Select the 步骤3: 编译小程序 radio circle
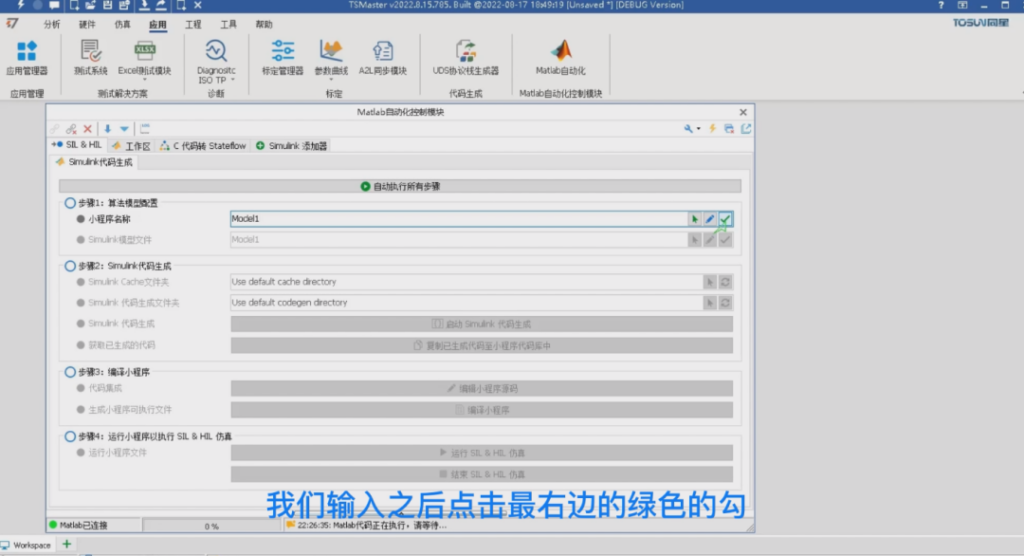 click(x=70, y=372)
